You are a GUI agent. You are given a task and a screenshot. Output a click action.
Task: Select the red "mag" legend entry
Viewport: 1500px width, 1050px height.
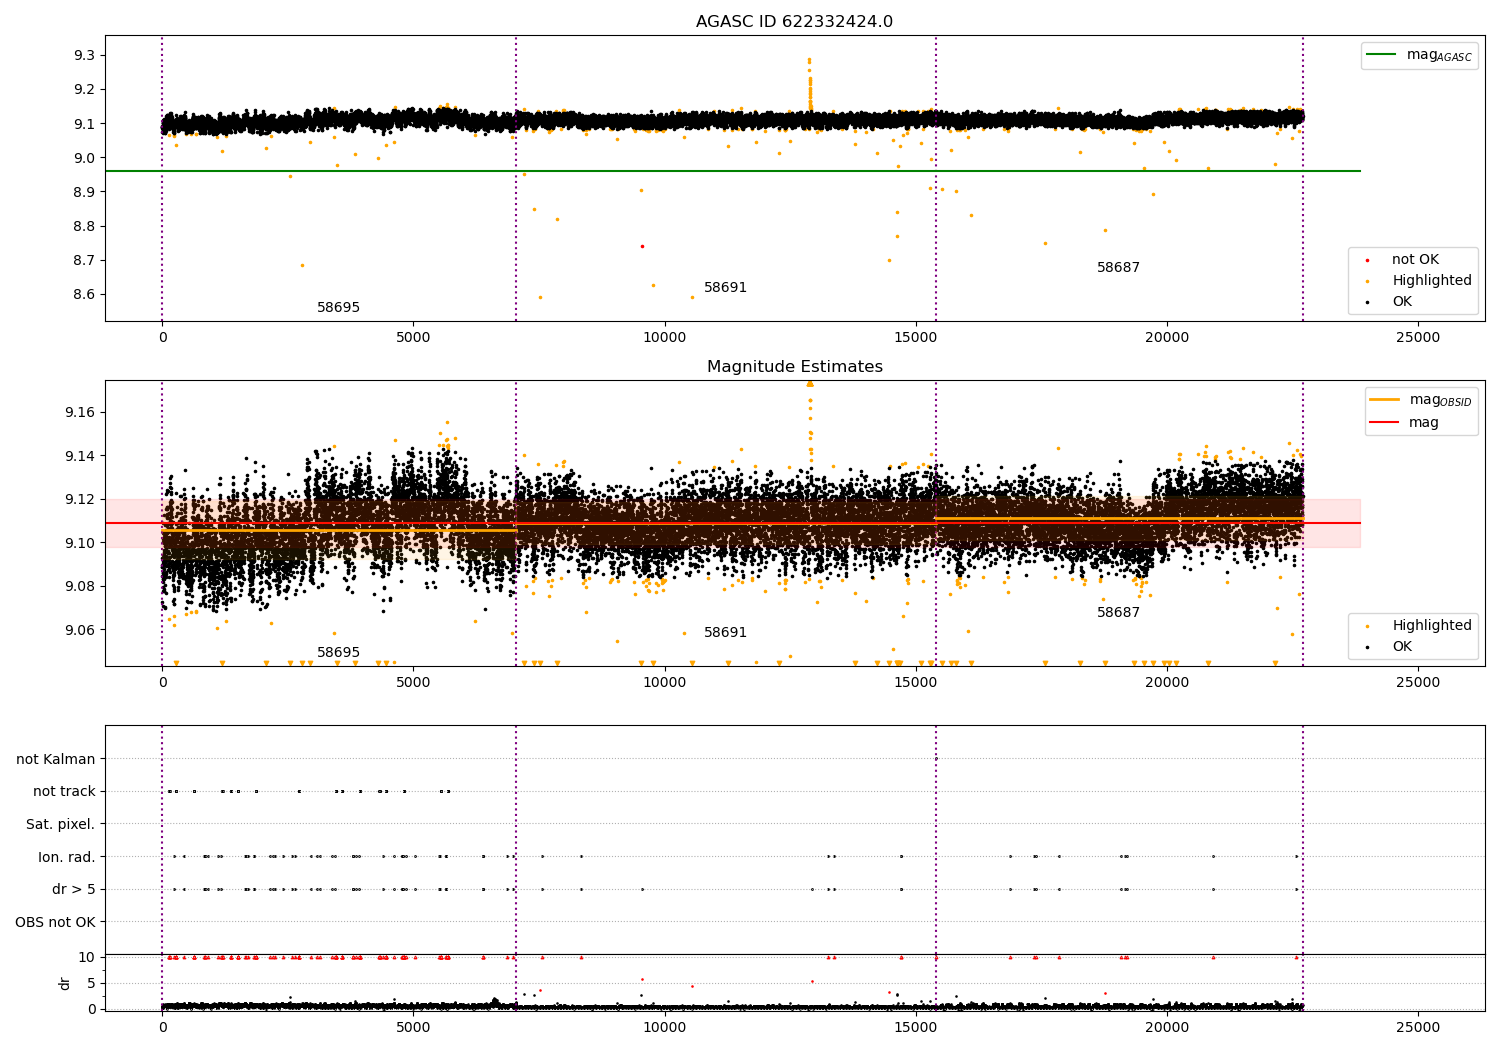[1405, 423]
